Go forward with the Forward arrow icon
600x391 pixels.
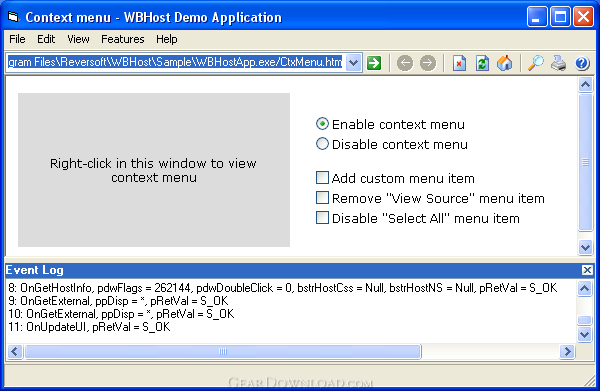click(x=428, y=63)
